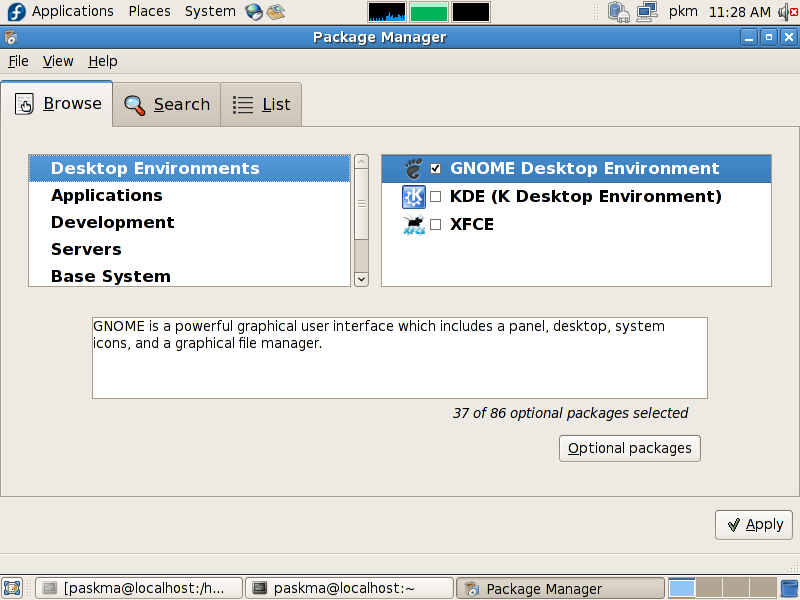Viewport: 800px width, 600px height.
Task: Minimize the Package Manager window
Action: [x=748, y=37]
